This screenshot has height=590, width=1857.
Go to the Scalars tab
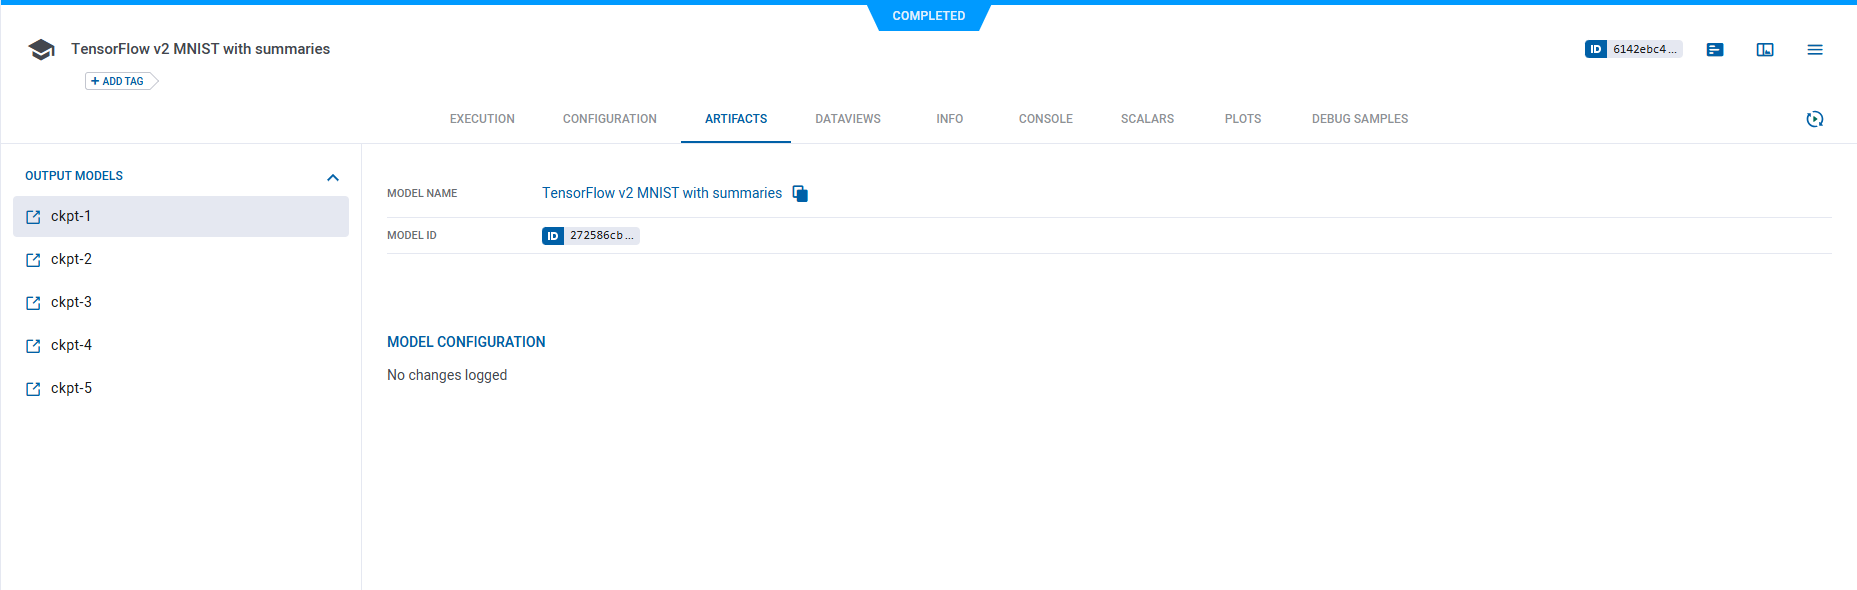pos(1147,119)
